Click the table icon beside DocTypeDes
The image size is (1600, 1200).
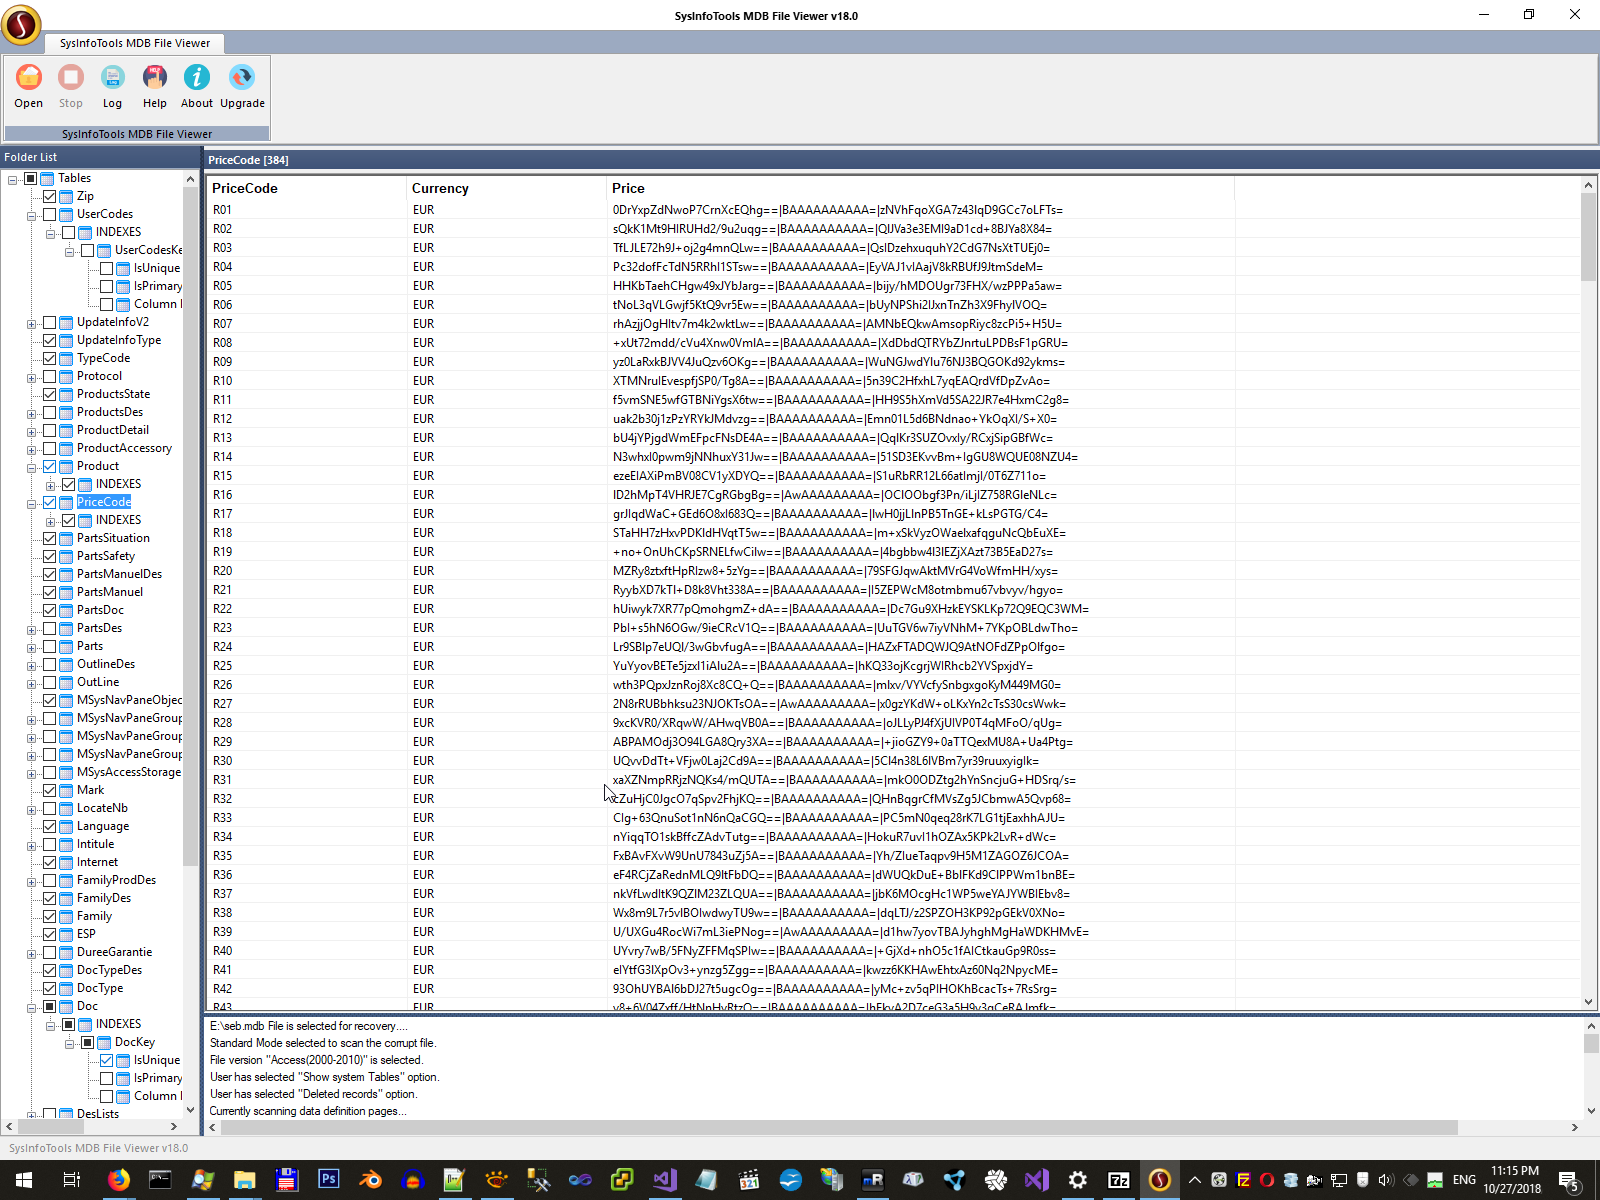(x=66, y=970)
